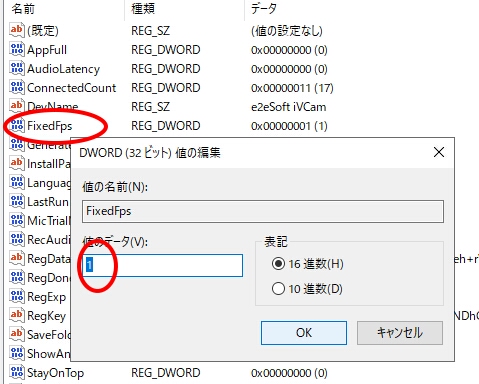
Task: Click the RegExp DWORD icon
Action: click(x=17, y=296)
